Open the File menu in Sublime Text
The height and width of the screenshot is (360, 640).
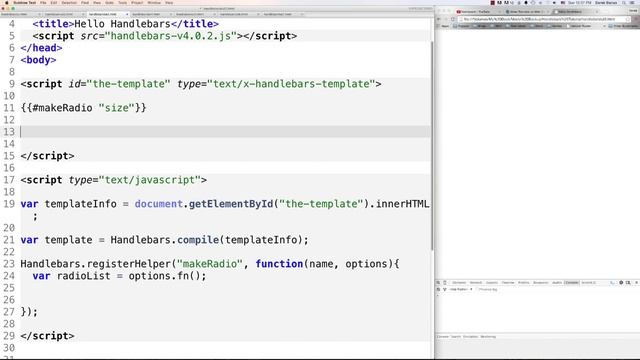tap(43, 3)
